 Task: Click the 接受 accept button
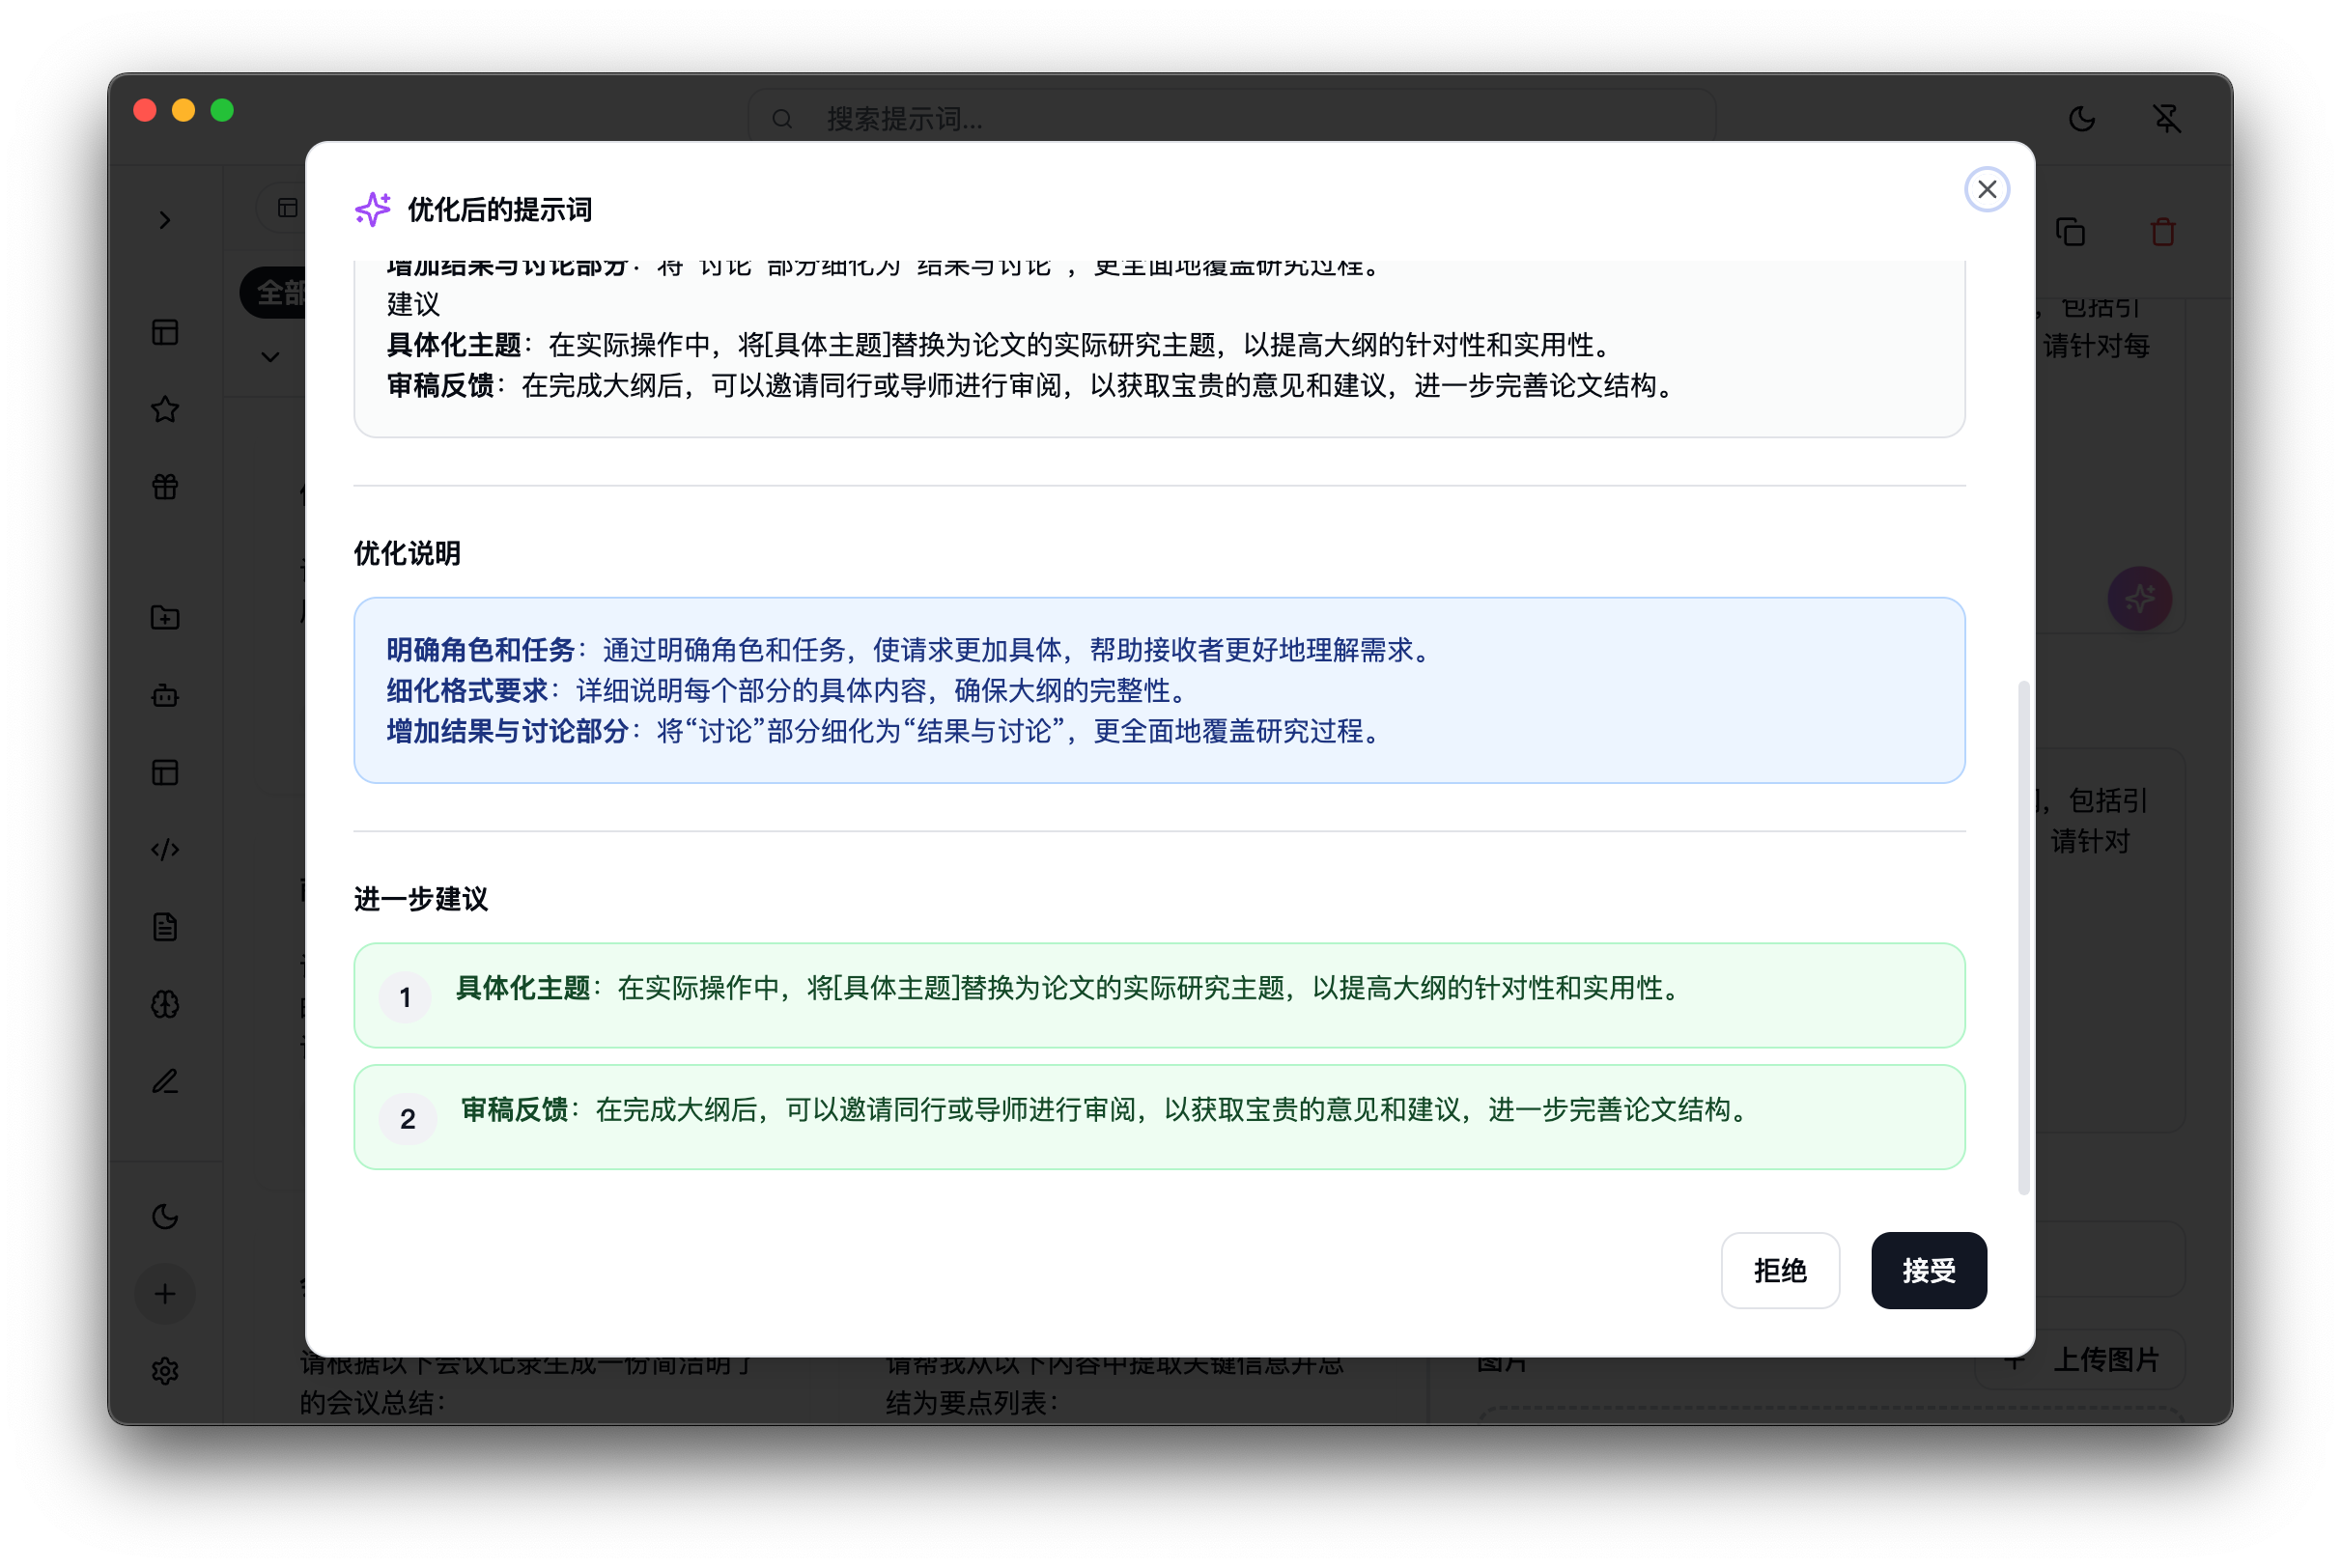[1928, 1270]
